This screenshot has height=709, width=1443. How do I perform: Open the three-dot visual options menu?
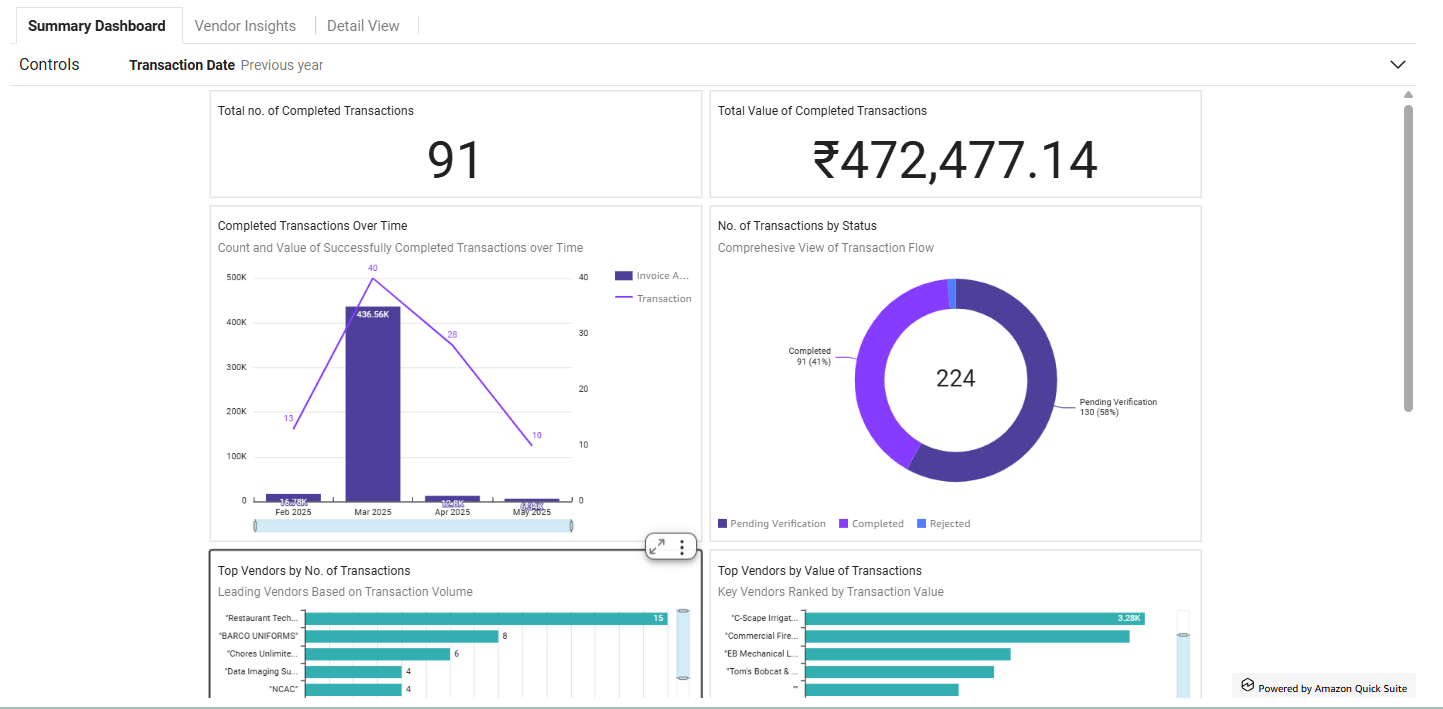(x=682, y=547)
